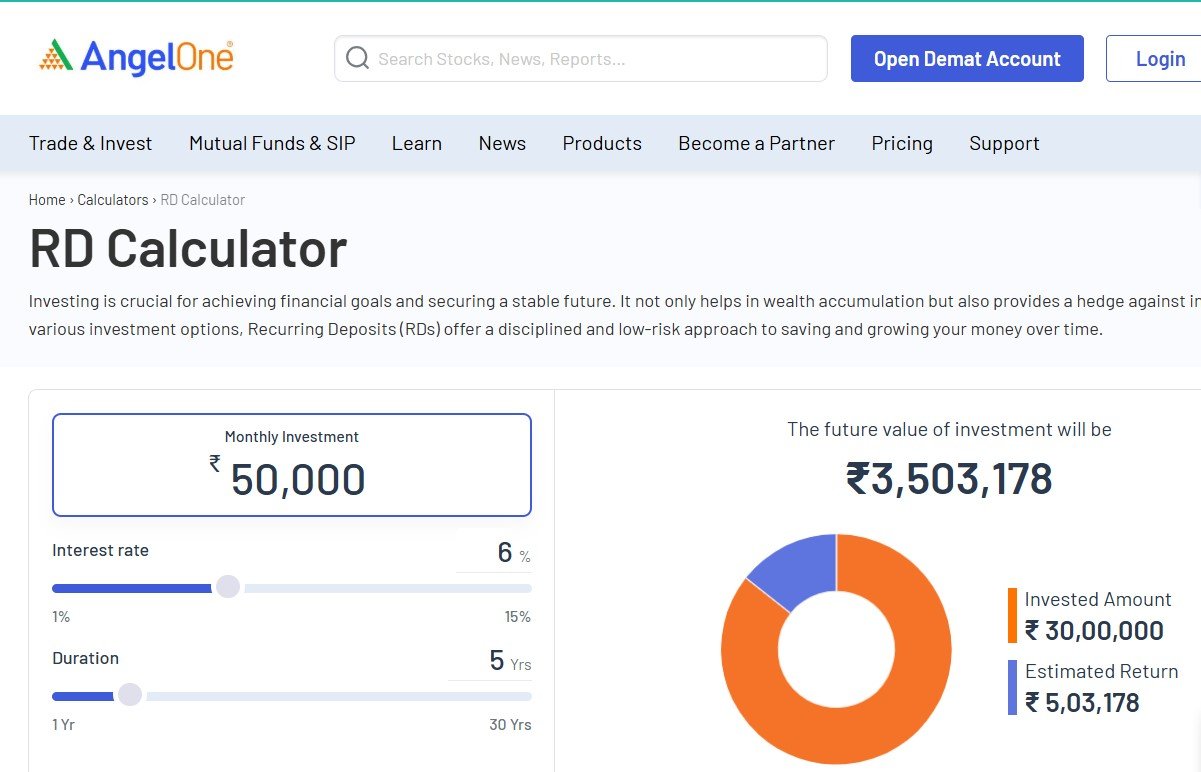Open the Products menu

pos(602,143)
